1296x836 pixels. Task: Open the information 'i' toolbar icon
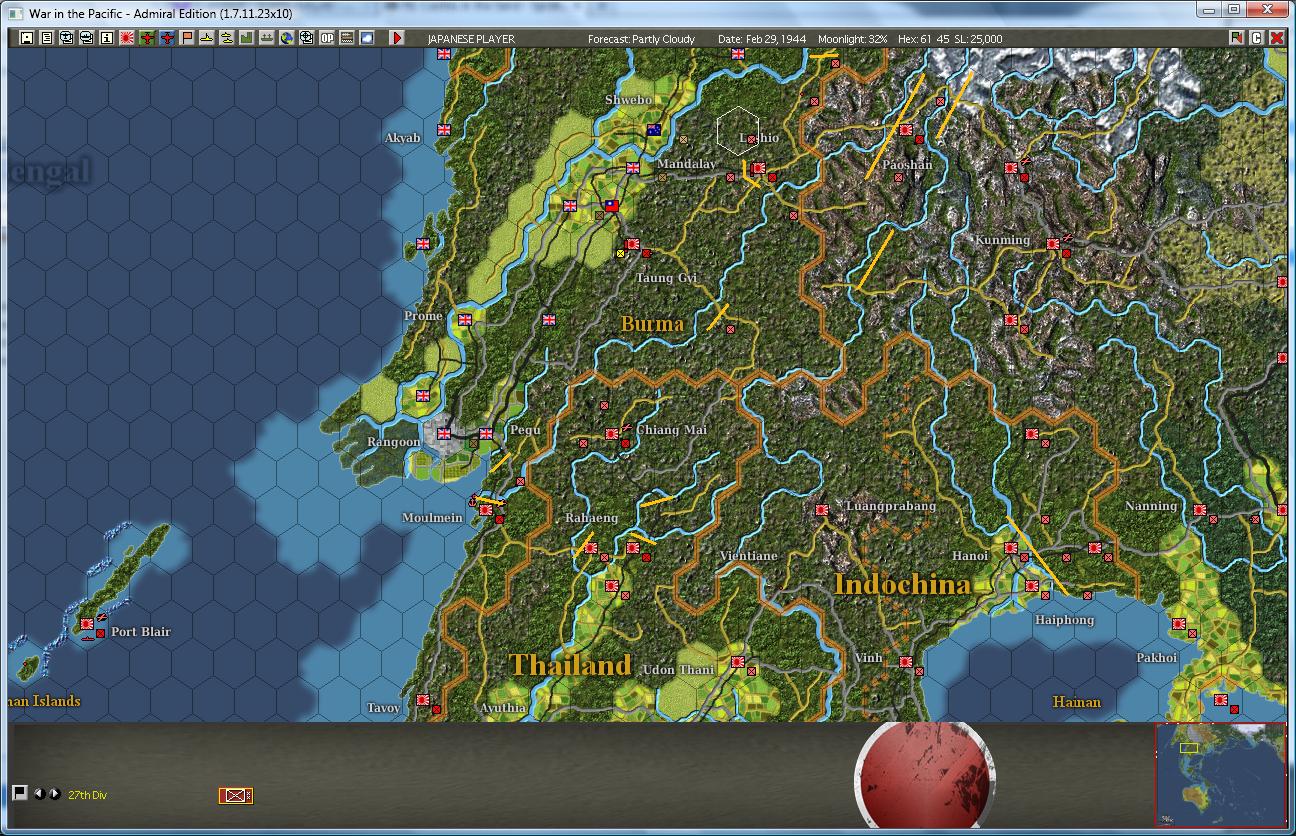coord(107,38)
